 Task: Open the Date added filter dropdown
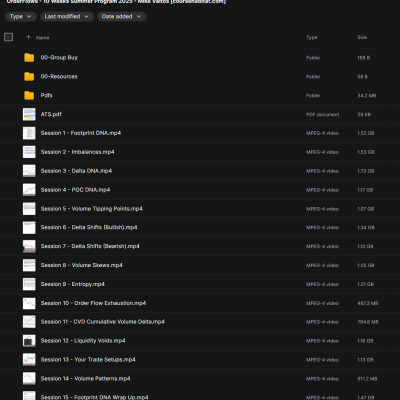(122, 16)
